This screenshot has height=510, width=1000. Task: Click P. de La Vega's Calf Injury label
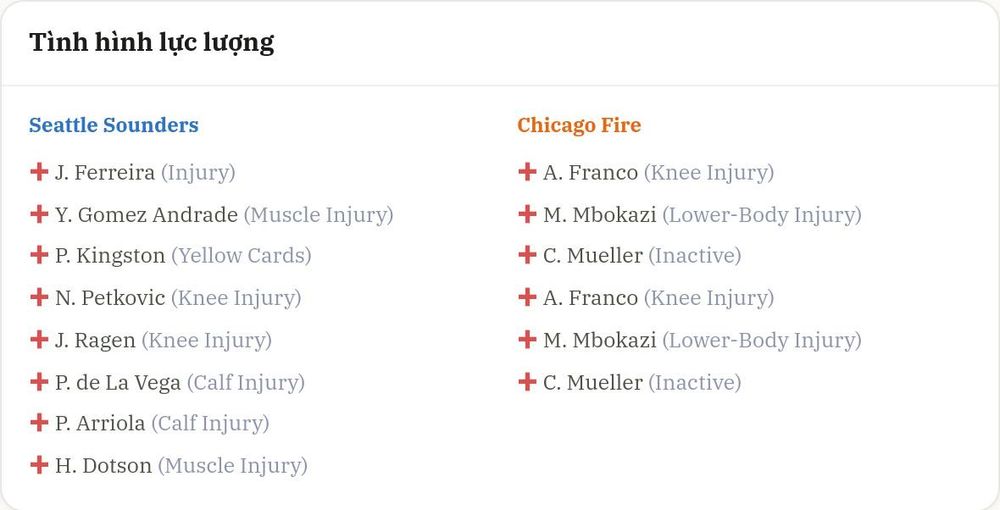[x=246, y=382]
